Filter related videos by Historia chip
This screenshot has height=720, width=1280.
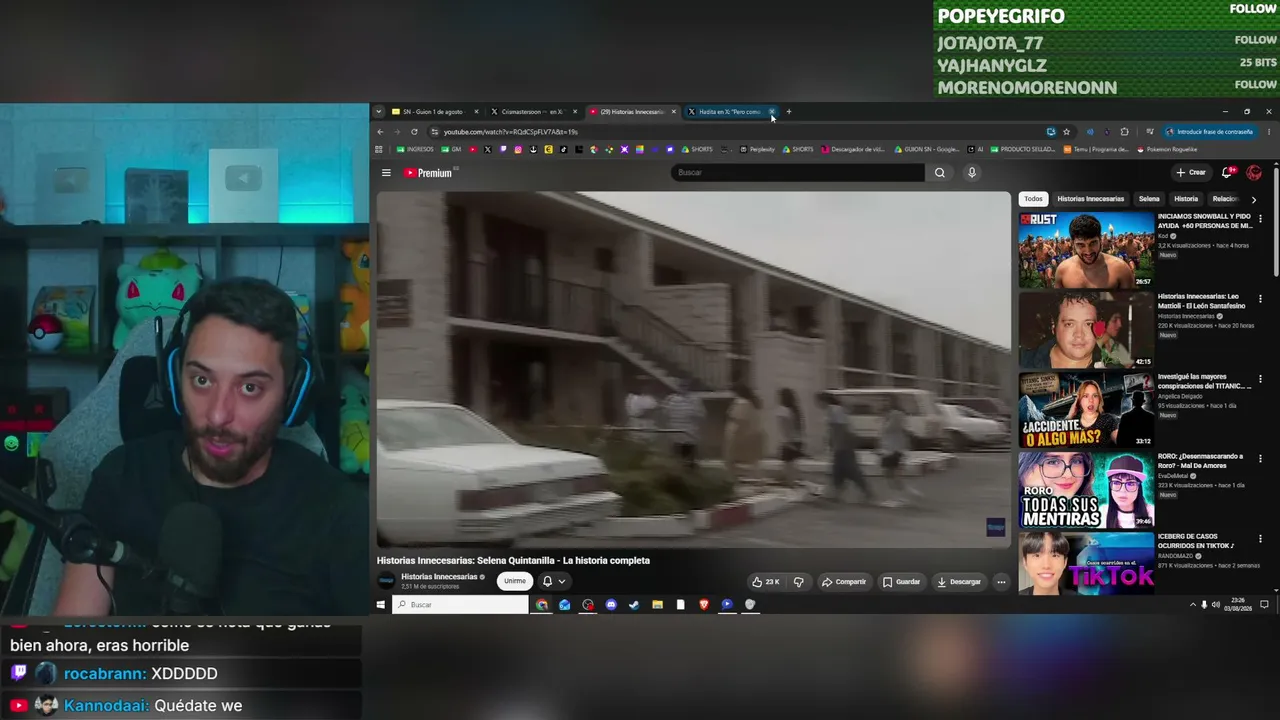[1186, 199]
